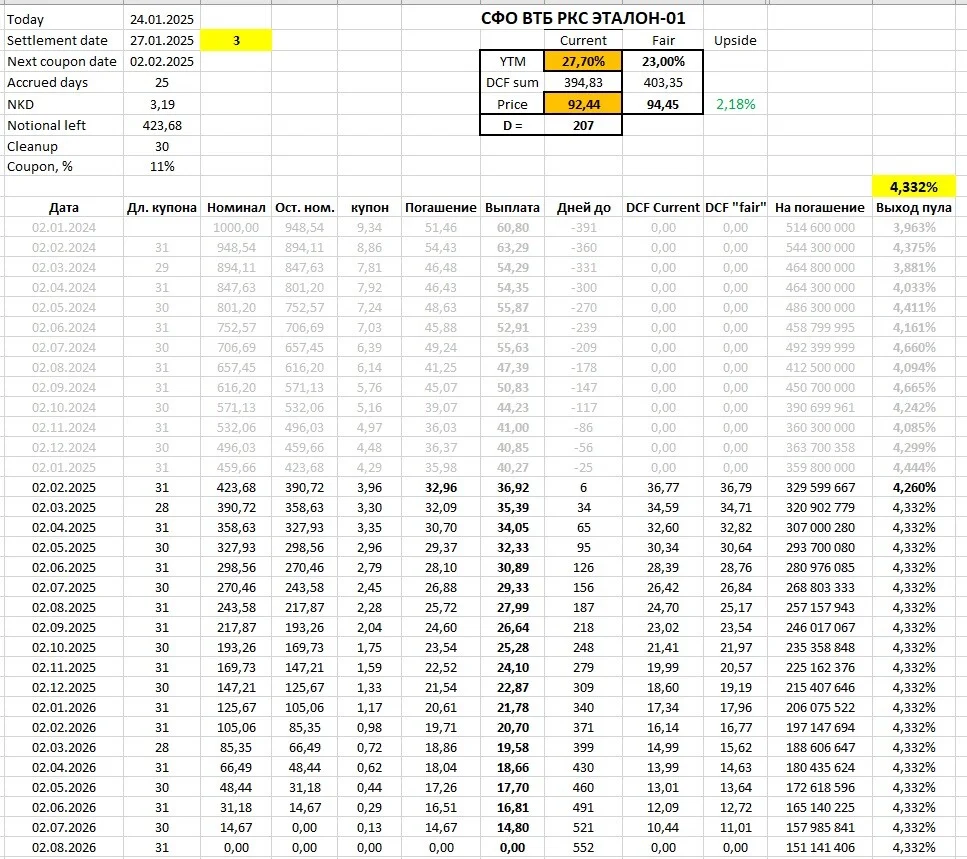Image resolution: width=967 pixels, height=859 pixels.
Task: Select the Fair column label
Action: pos(663,41)
